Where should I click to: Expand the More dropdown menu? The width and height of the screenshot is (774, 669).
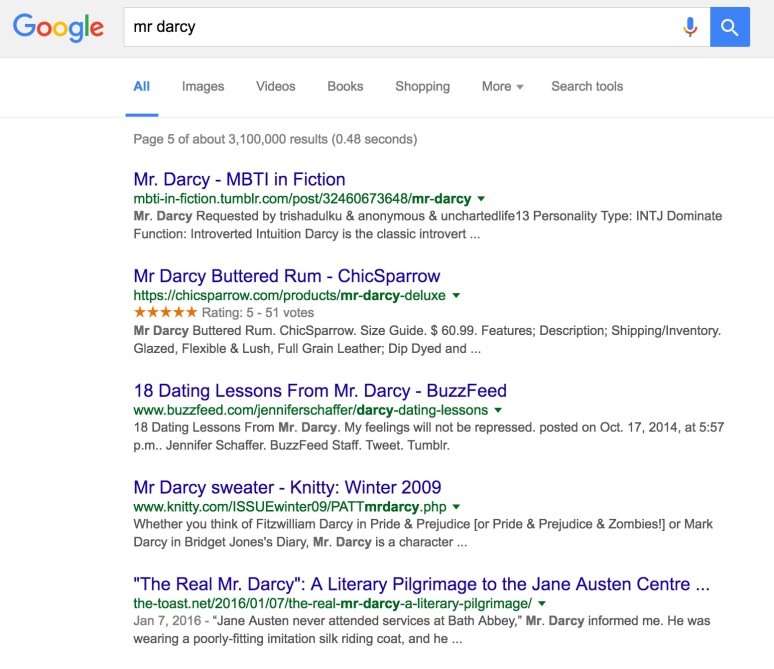[x=503, y=86]
